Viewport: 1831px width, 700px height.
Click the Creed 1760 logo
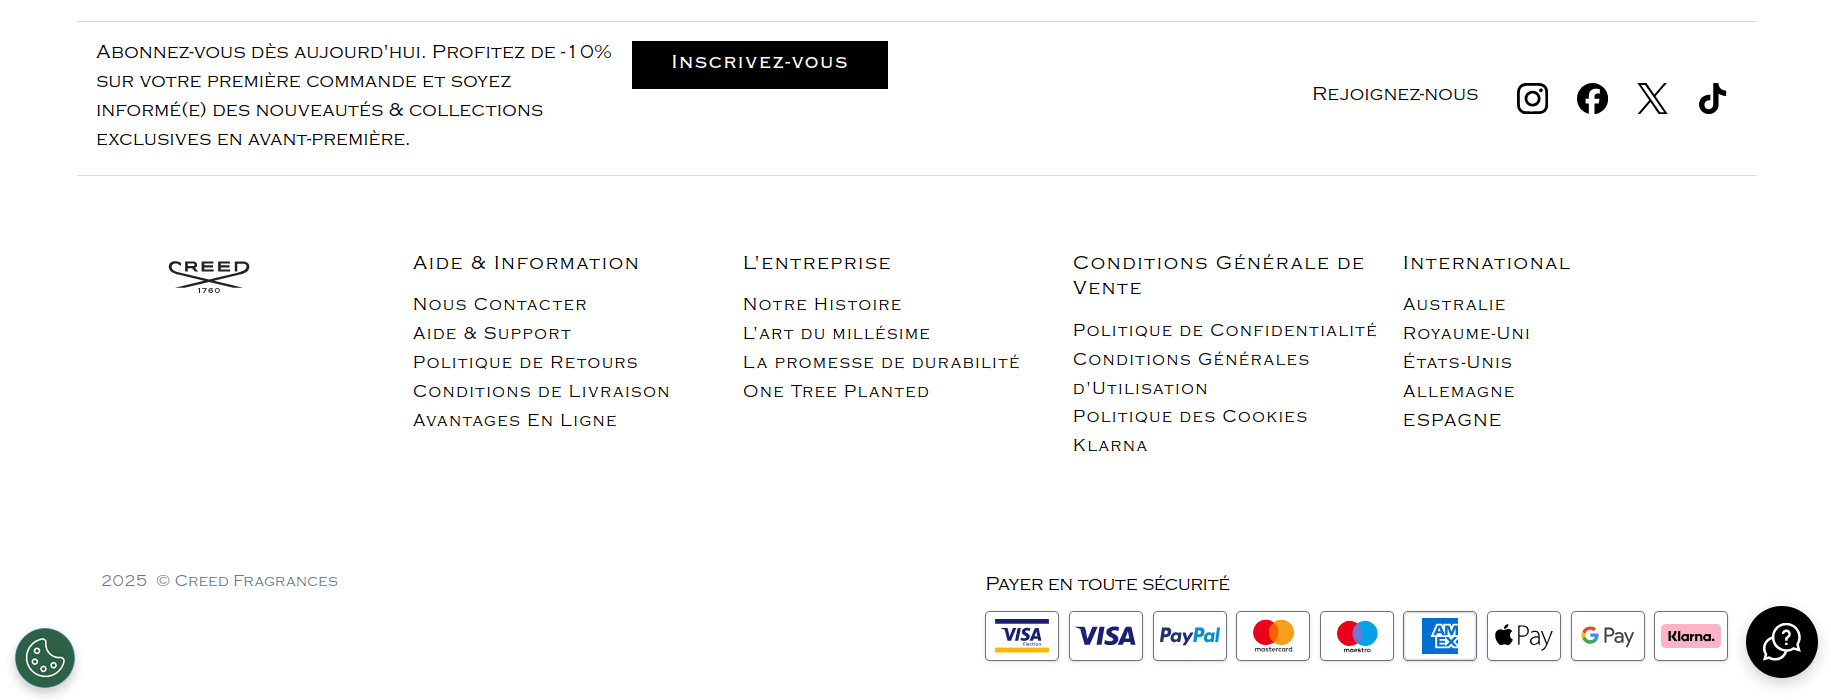pyautogui.click(x=209, y=275)
